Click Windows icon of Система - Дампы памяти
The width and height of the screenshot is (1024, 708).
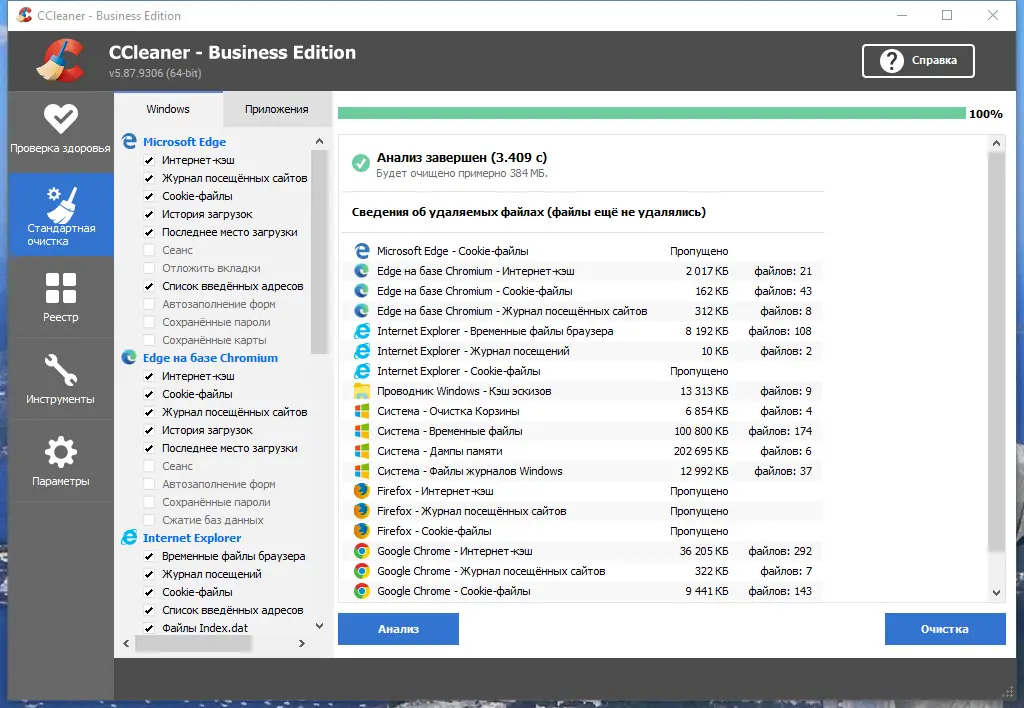361,451
